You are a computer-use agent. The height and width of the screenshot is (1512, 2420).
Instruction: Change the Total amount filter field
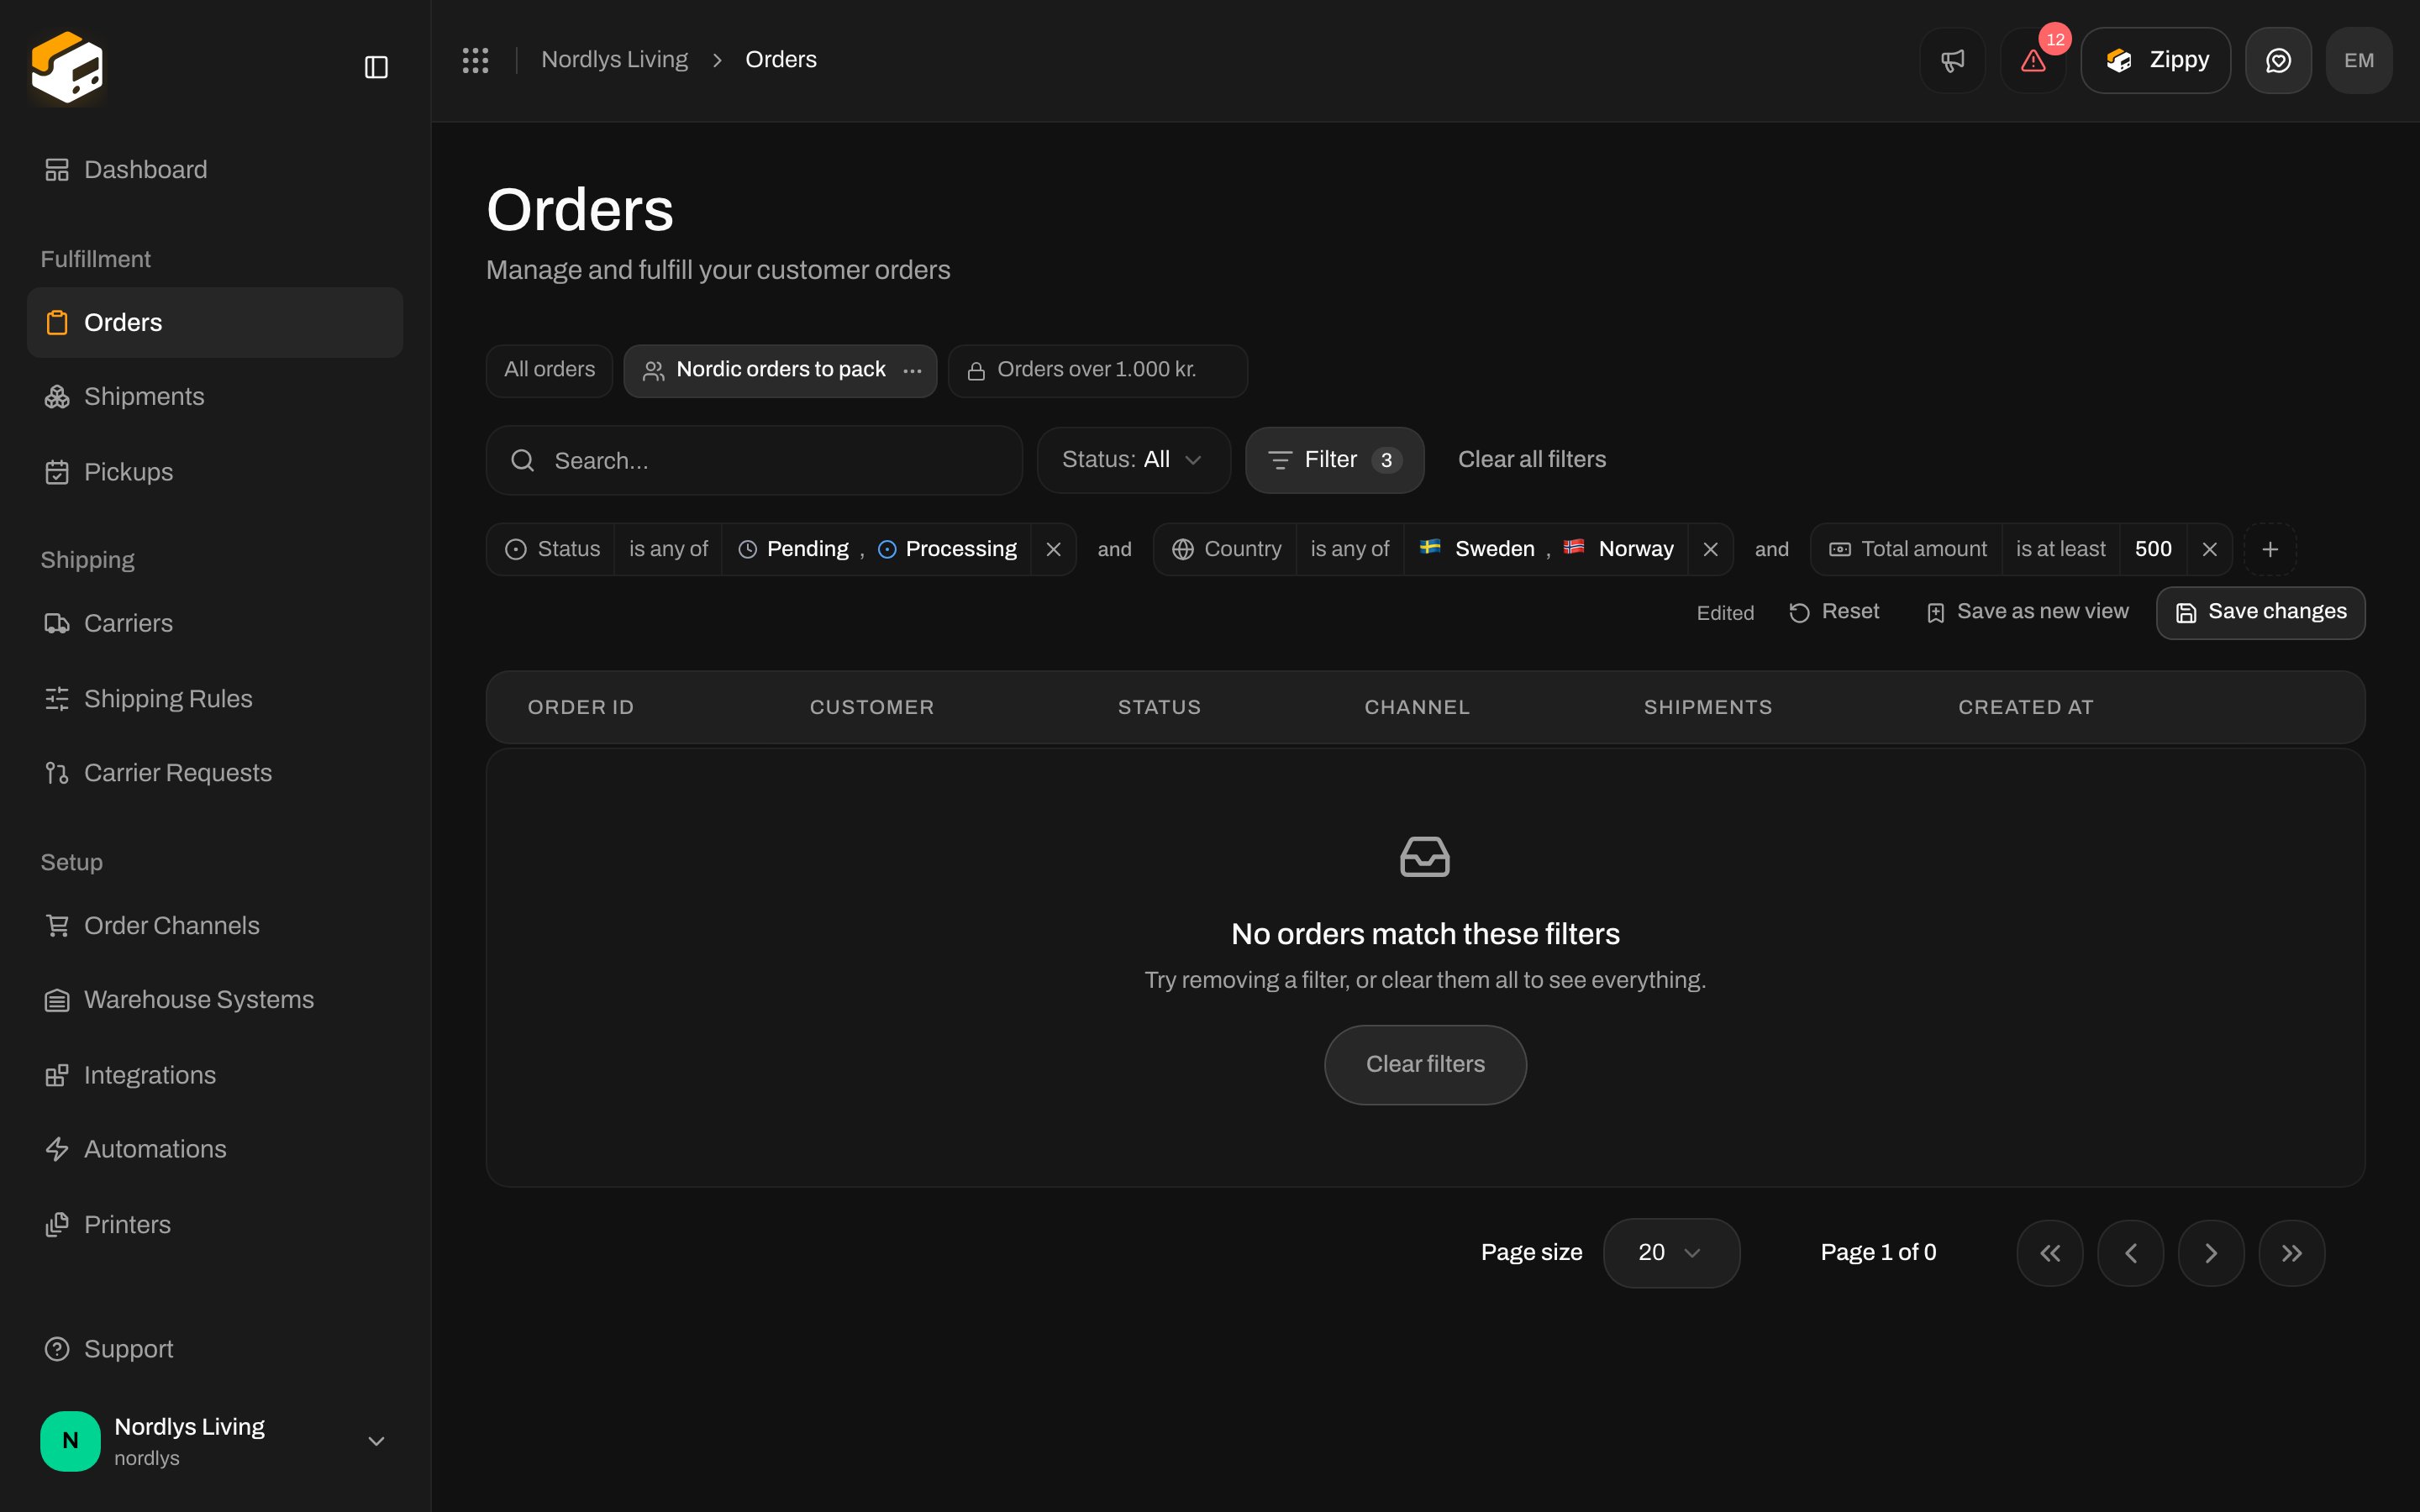click(1907, 549)
